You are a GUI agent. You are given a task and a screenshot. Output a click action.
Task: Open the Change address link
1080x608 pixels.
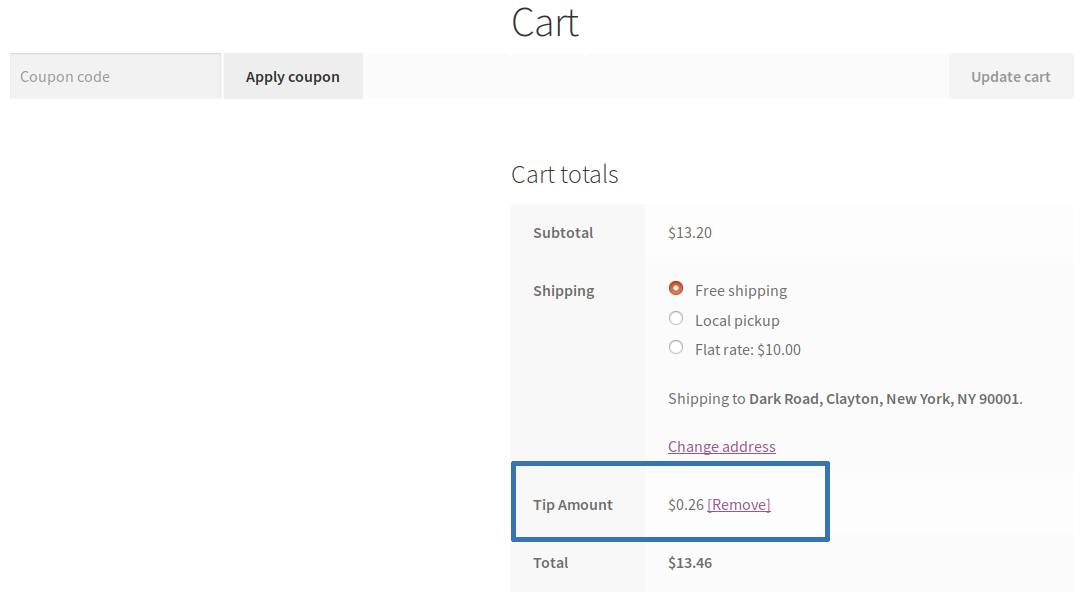(721, 446)
